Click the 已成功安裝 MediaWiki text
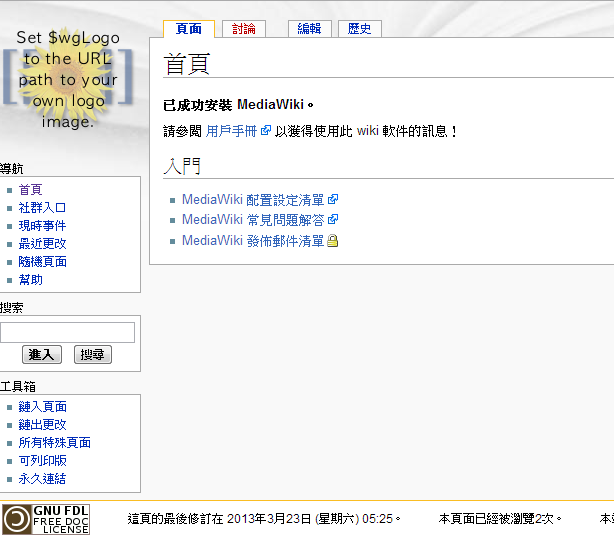Viewport: 614px width, 540px height. point(238,105)
